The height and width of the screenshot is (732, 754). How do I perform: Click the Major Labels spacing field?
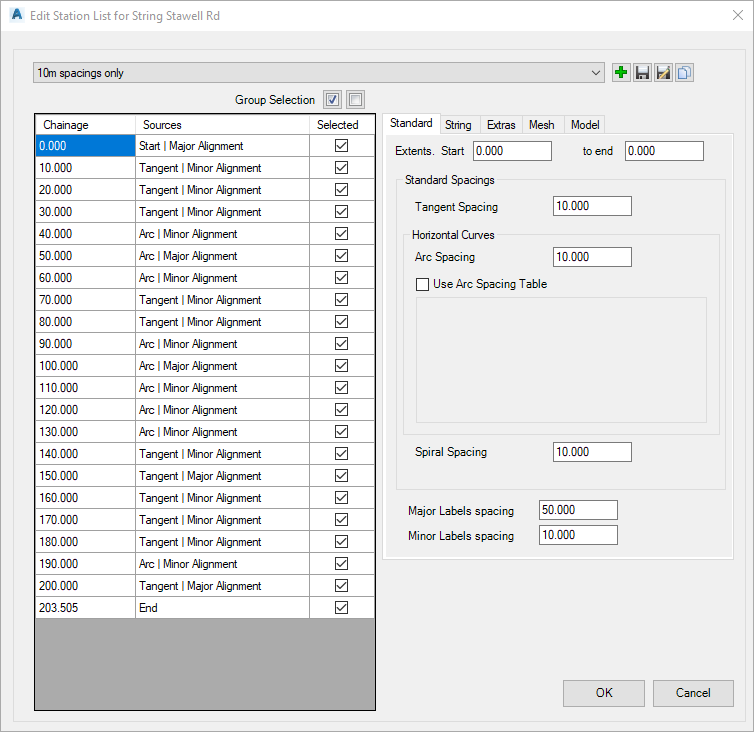click(x=578, y=510)
